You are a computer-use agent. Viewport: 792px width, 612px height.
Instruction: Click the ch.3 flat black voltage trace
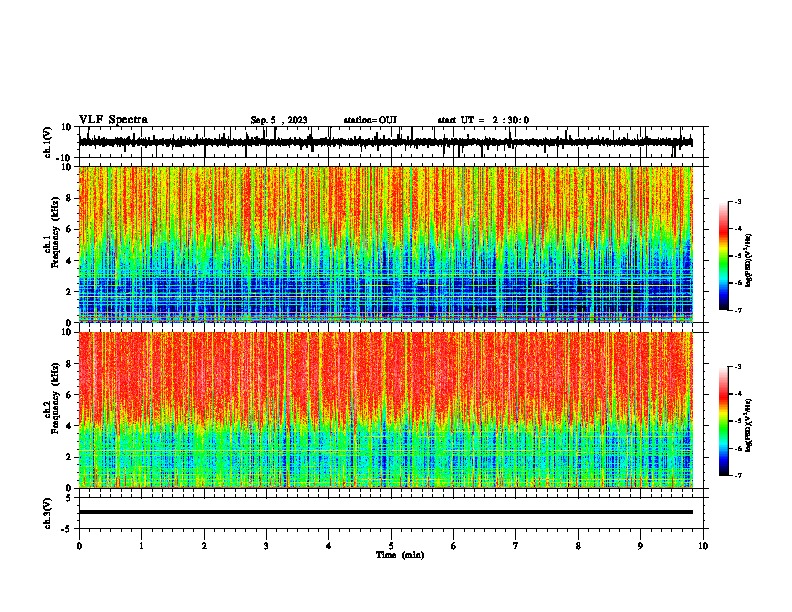[386, 512]
